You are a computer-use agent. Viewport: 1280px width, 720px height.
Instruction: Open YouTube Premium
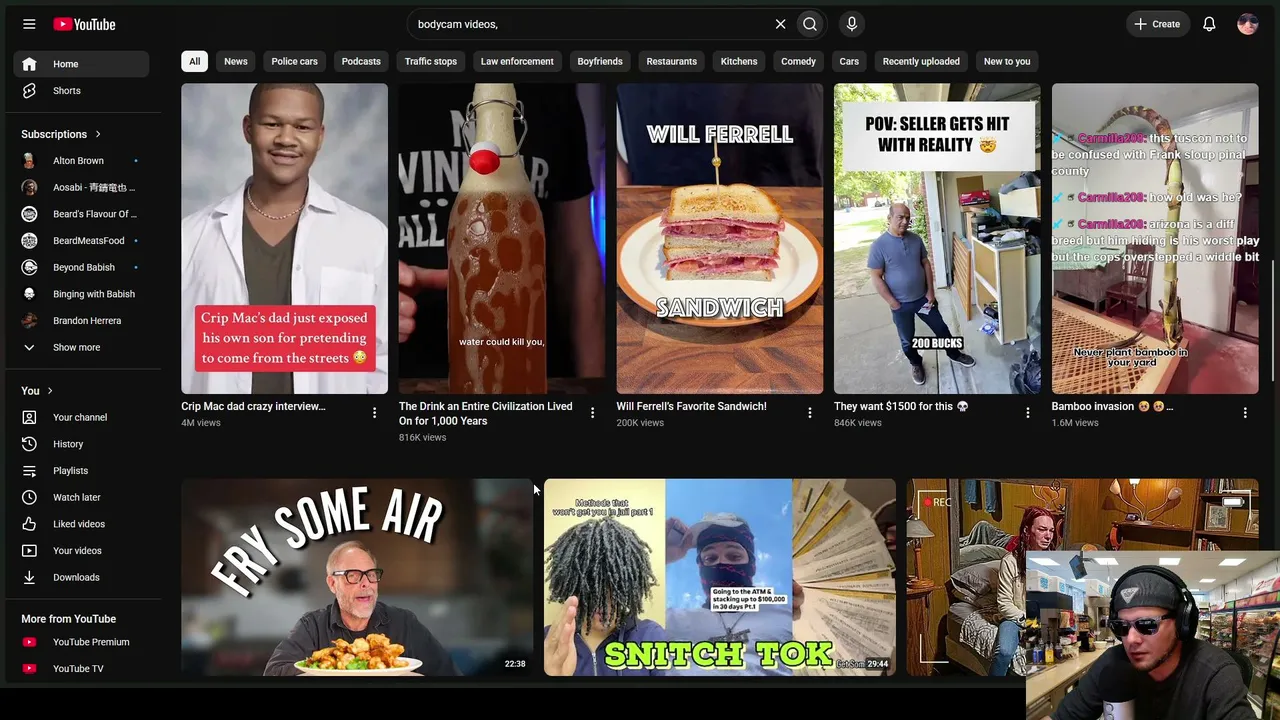(x=81, y=642)
